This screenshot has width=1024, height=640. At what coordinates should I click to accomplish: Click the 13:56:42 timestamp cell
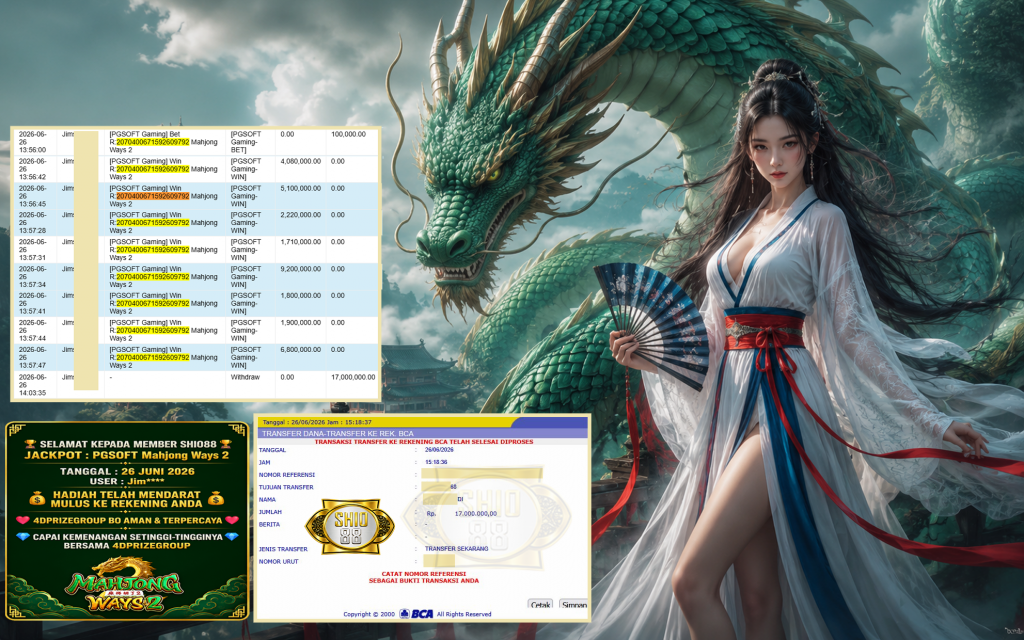coord(35,169)
